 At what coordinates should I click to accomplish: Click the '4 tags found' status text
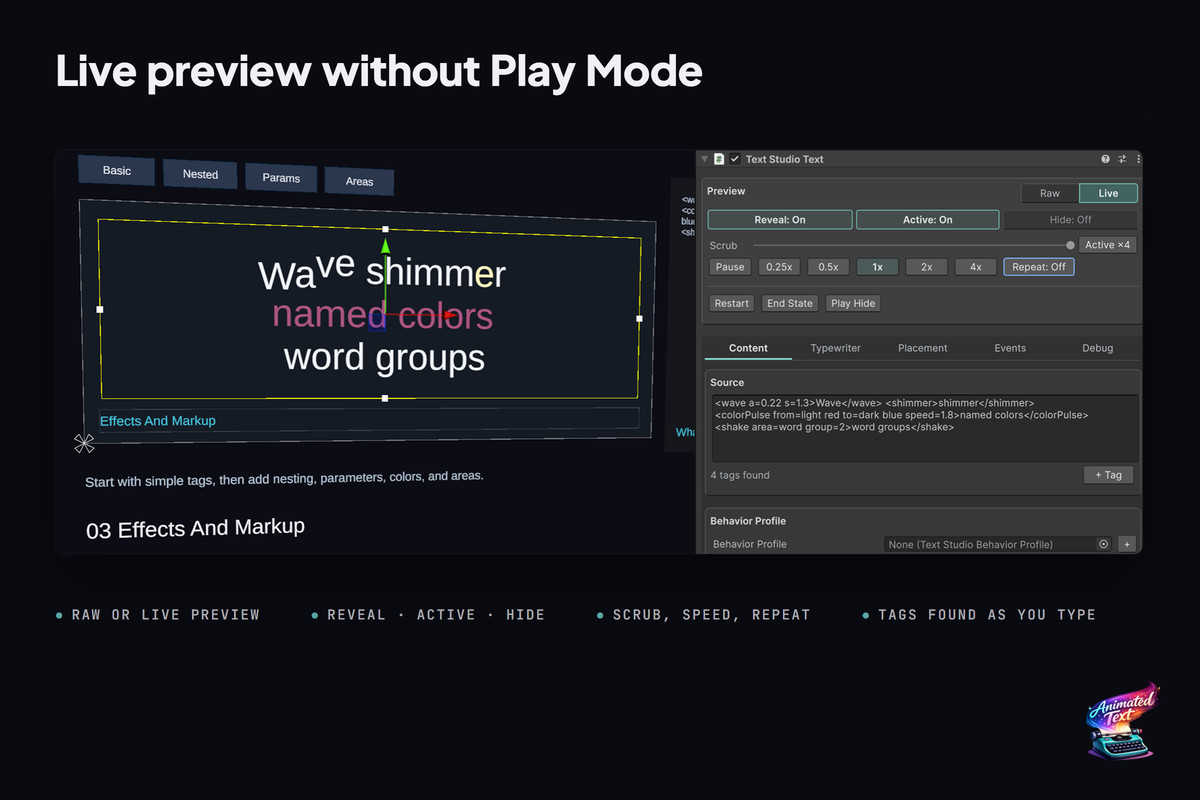click(740, 475)
